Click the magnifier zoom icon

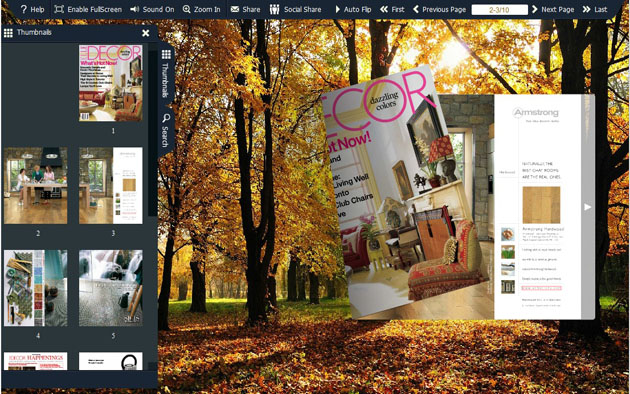tap(186, 9)
